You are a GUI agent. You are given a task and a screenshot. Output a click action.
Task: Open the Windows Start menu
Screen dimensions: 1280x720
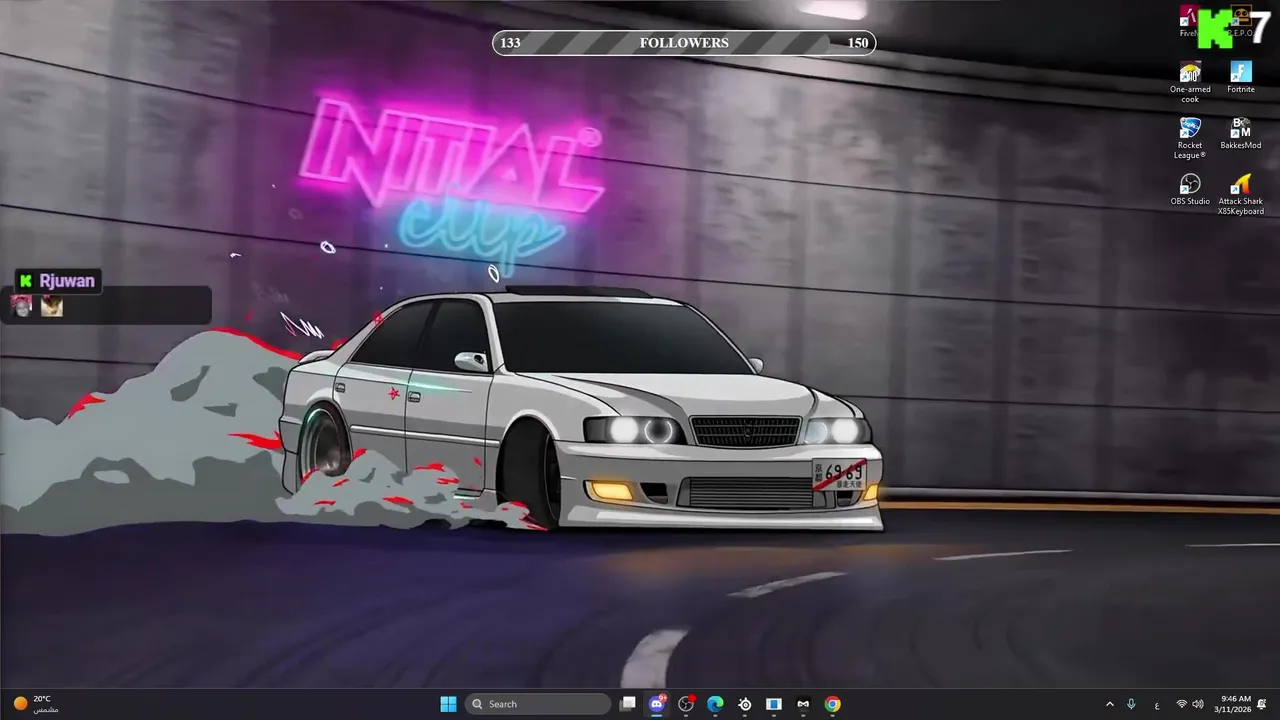tap(448, 704)
